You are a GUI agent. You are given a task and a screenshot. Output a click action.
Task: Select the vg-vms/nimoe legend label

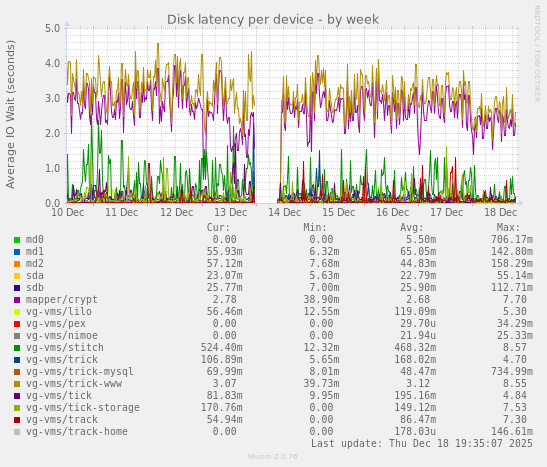(x=61, y=336)
